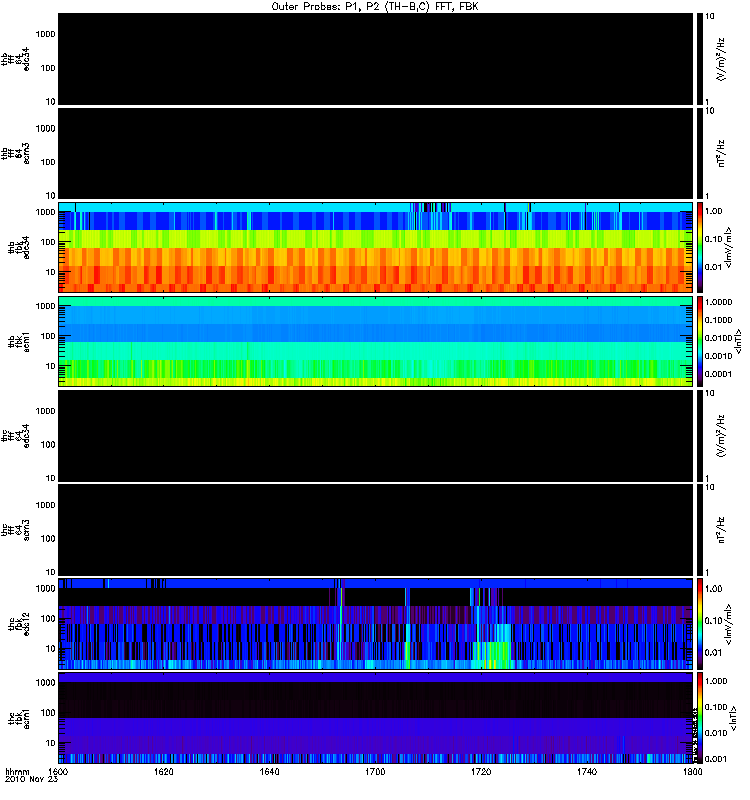Select the thc fff 64 scm3 spectrogram panel
This screenshot has height=800, width=750.
pyautogui.click(x=375, y=530)
